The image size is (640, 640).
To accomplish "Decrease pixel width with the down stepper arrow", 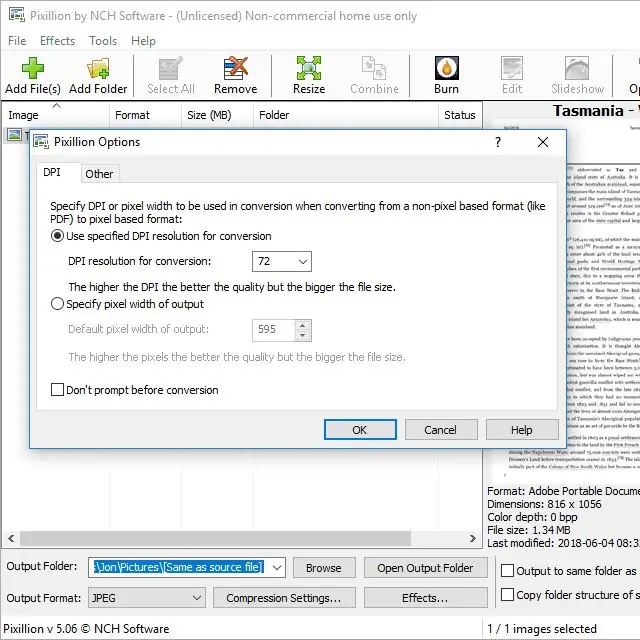I will click(x=302, y=336).
